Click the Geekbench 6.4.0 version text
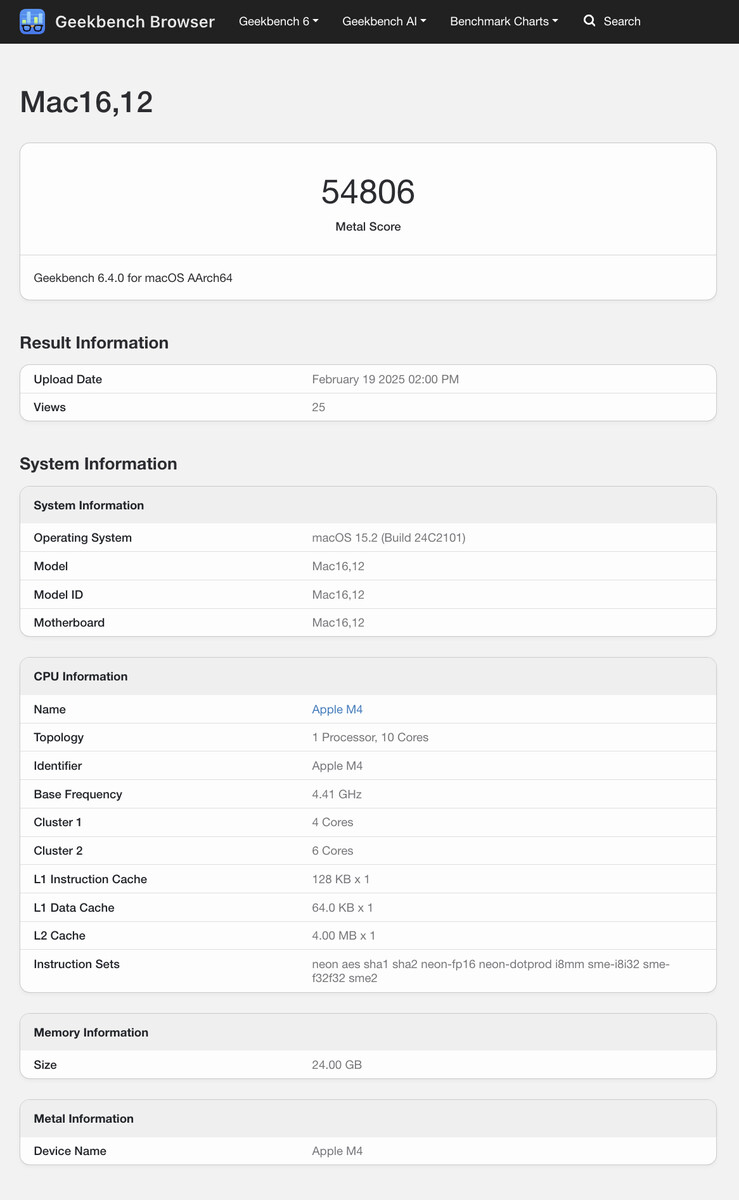The height and width of the screenshot is (1200, 739). click(x=133, y=278)
